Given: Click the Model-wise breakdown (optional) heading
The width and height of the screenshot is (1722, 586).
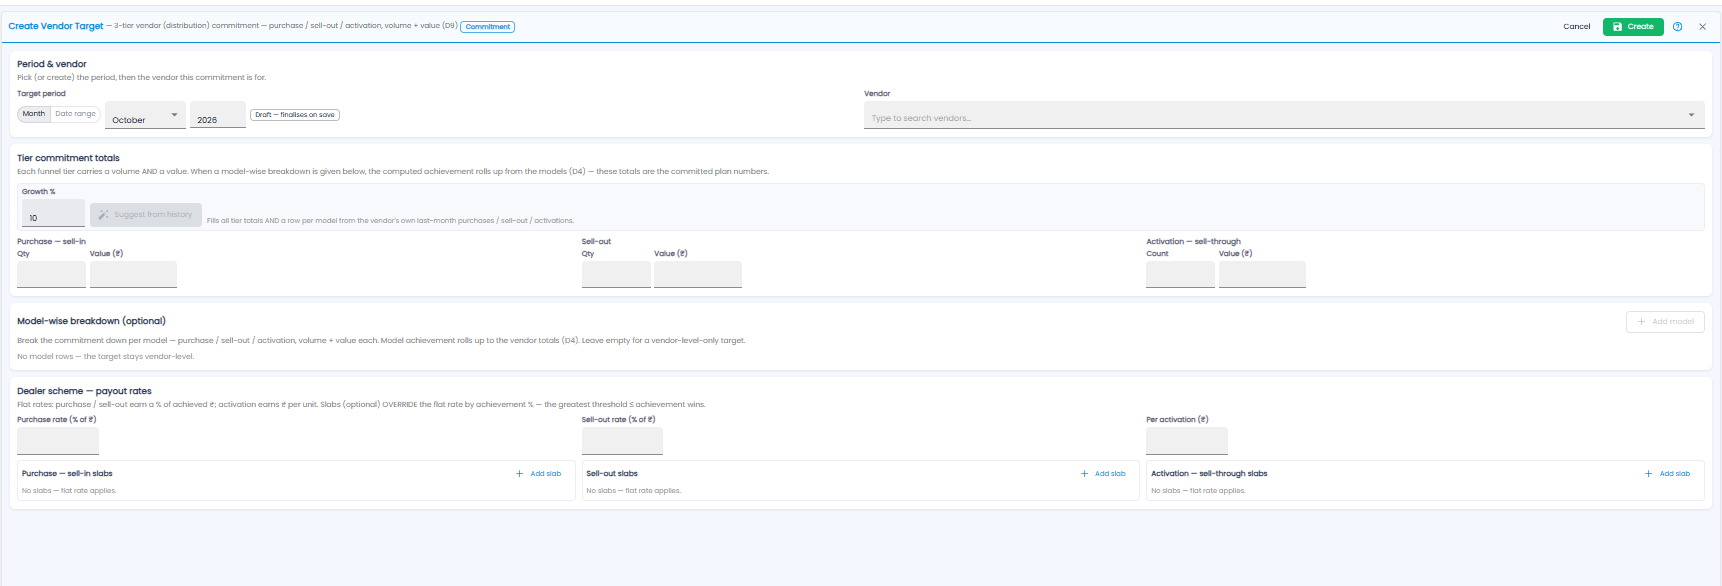Looking at the screenshot, I should pos(91,321).
